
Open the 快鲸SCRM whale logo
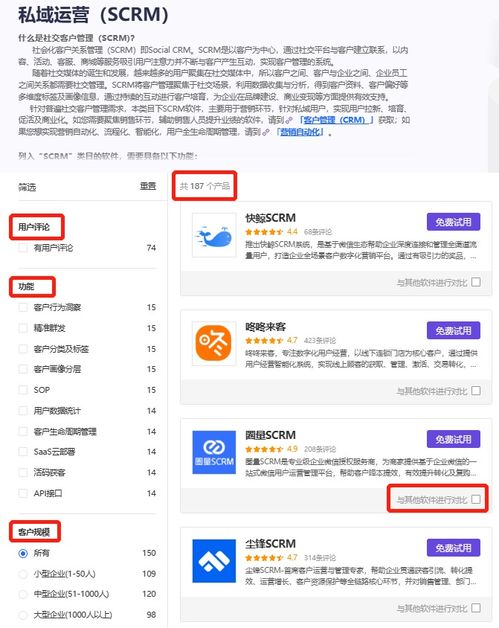pos(214,235)
